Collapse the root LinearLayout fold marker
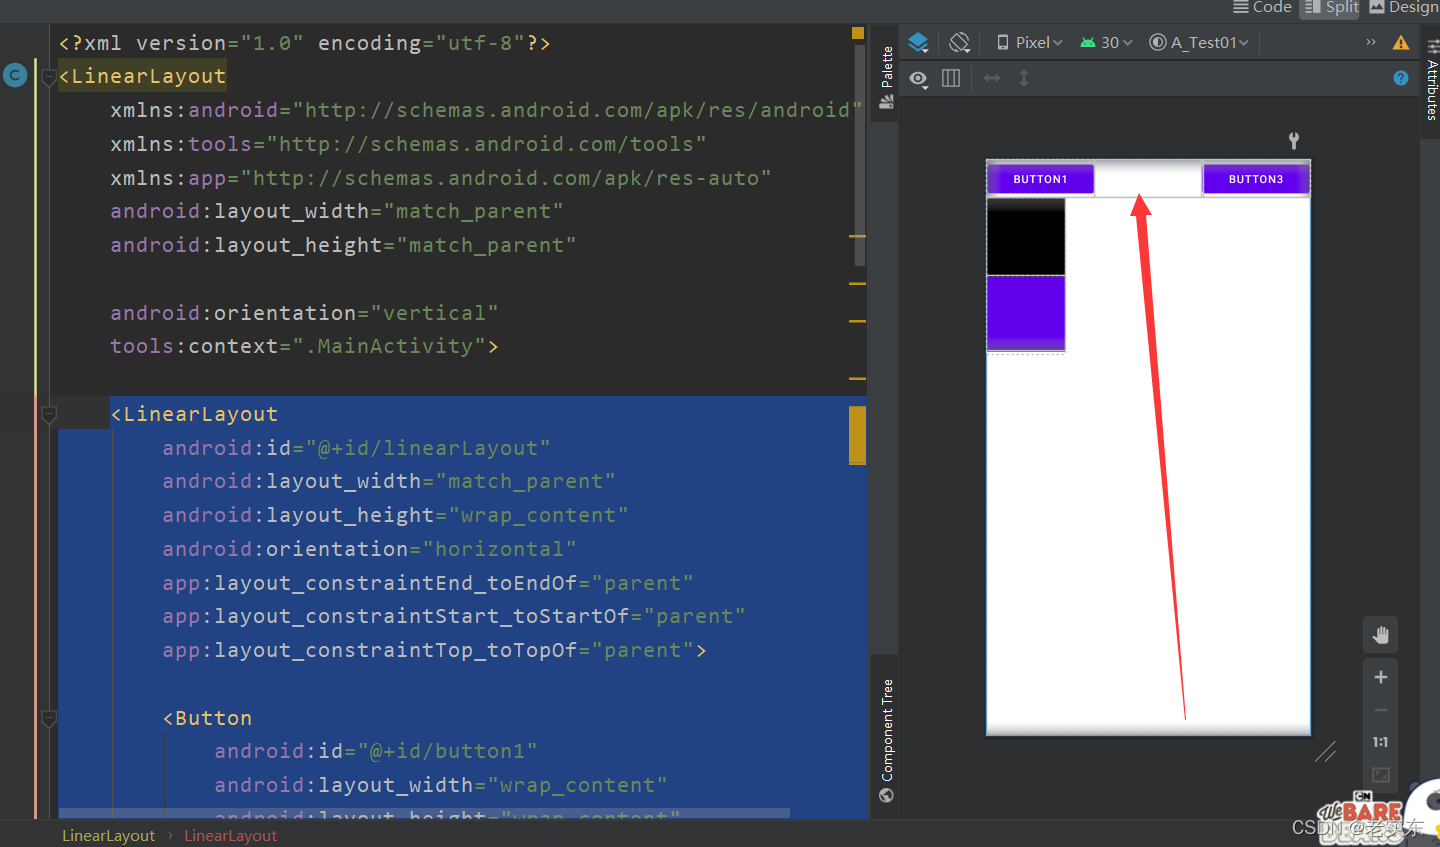1440x847 pixels. [x=49, y=77]
